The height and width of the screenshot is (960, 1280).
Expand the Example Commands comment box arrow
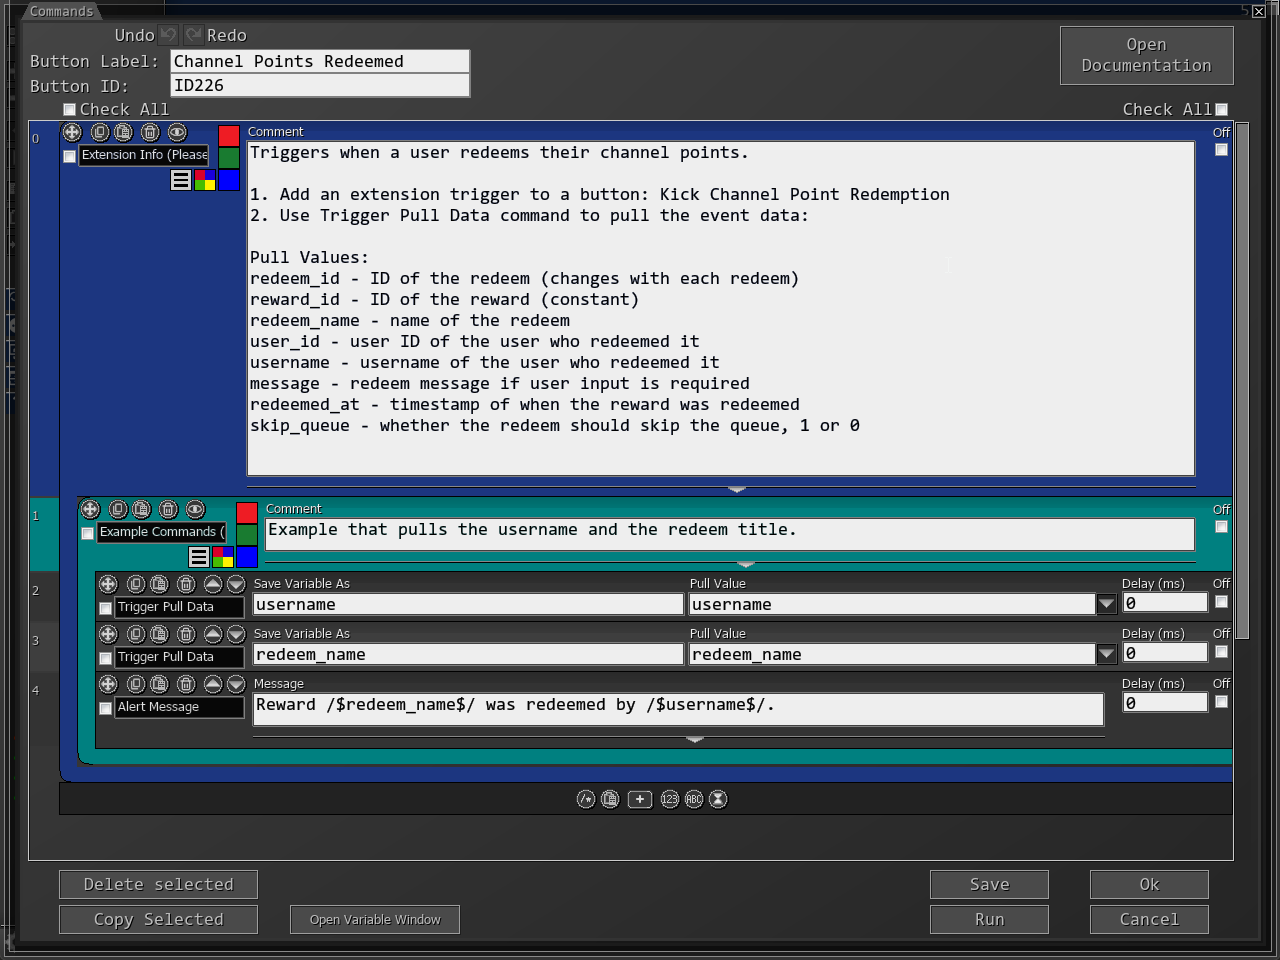point(745,564)
